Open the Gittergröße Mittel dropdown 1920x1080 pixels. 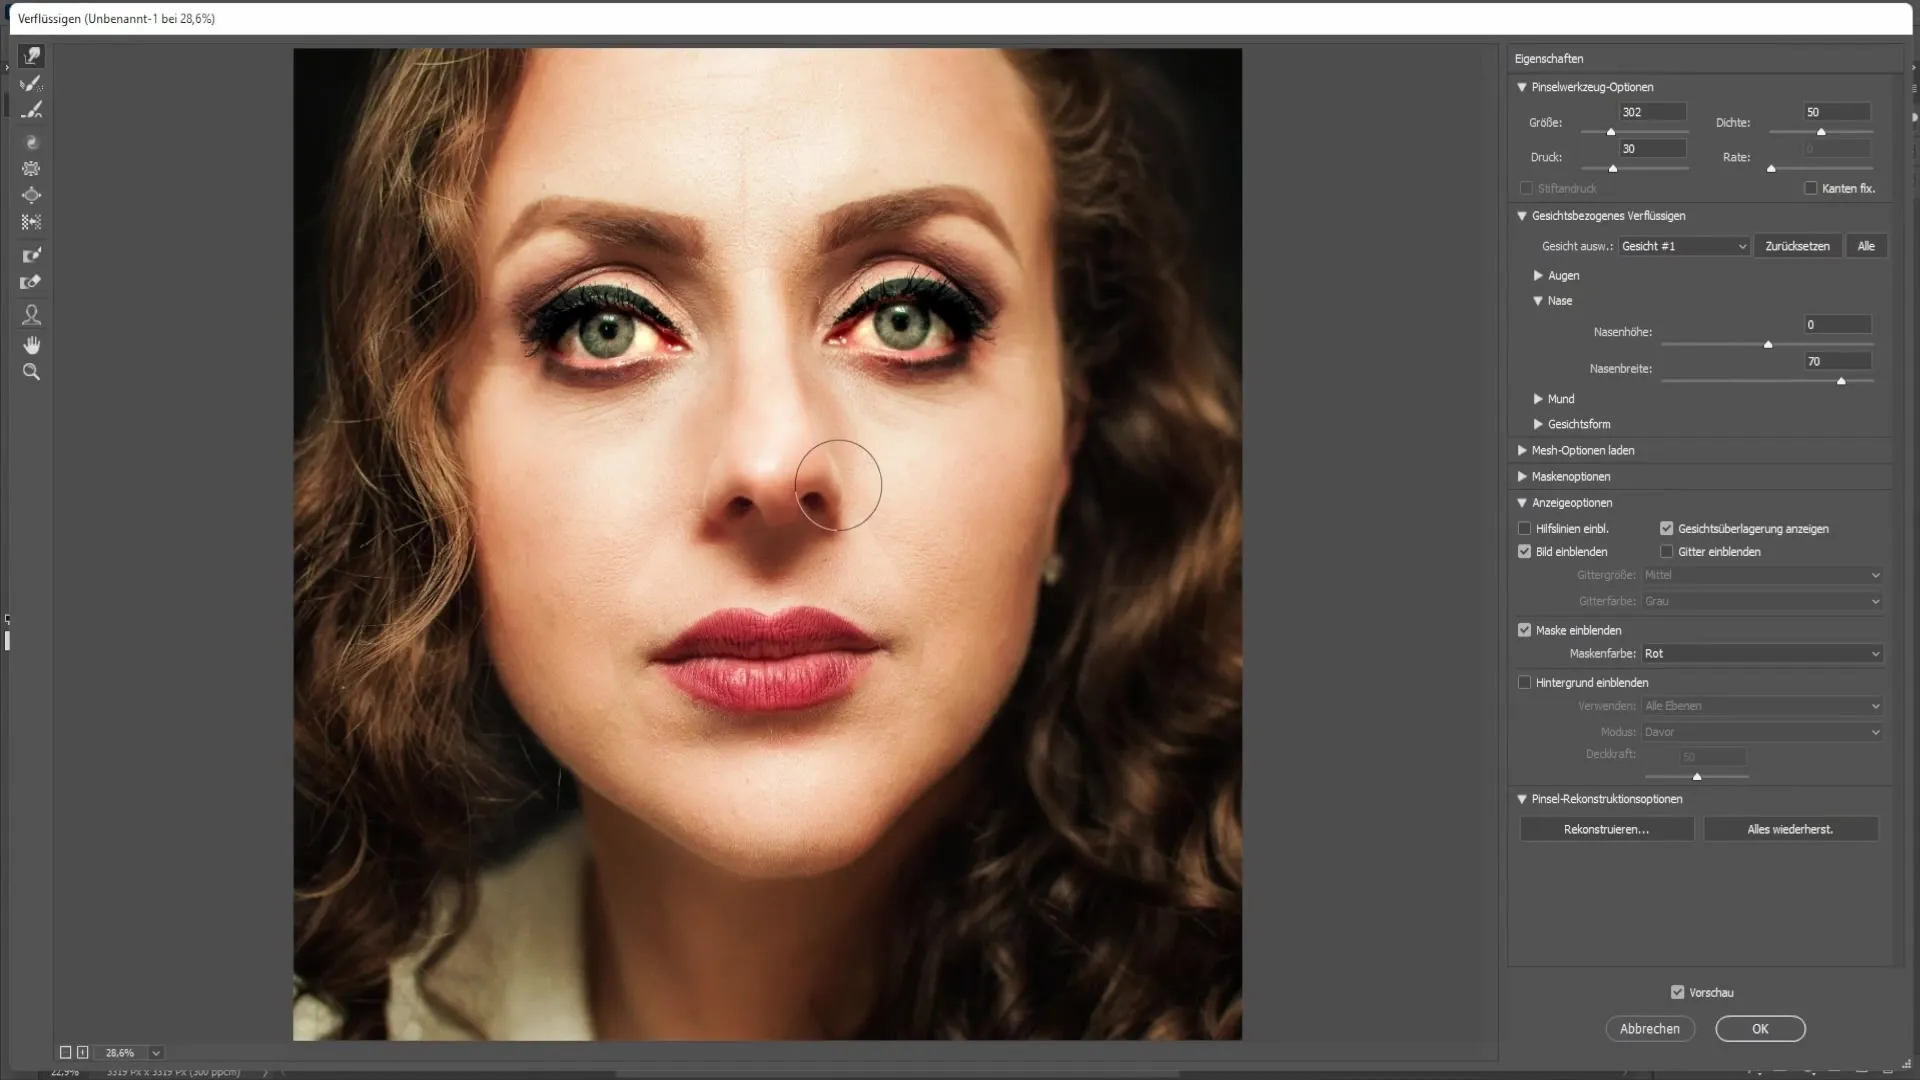tap(1763, 575)
